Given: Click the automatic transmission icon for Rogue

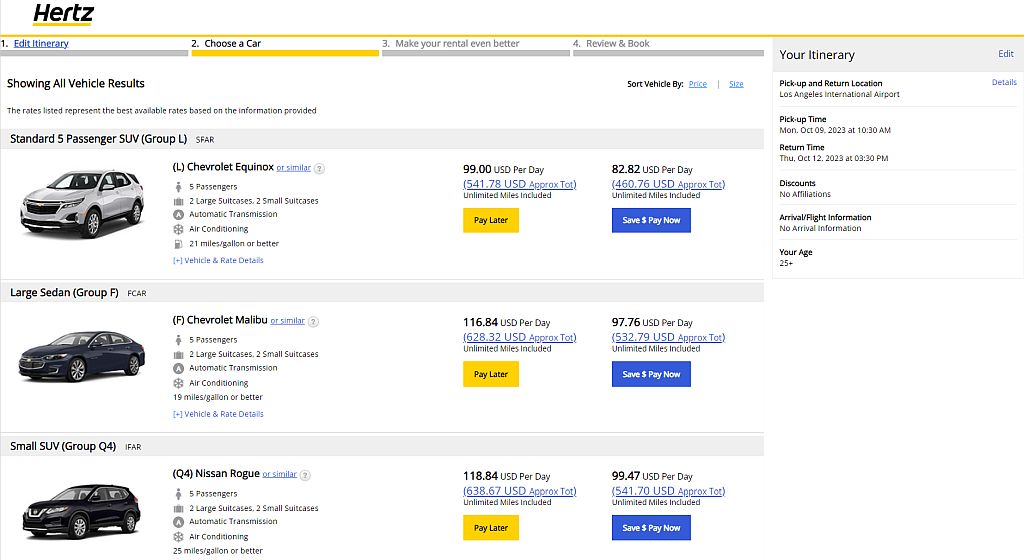Looking at the screenshot, I should coord(178,521).
